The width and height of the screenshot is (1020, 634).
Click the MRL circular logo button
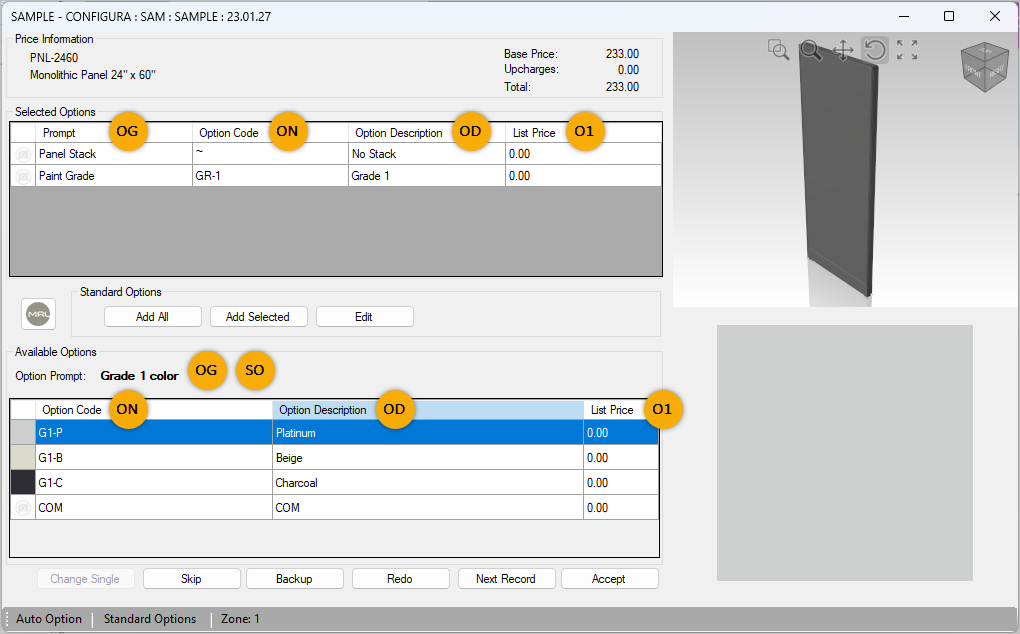point(38,313)
